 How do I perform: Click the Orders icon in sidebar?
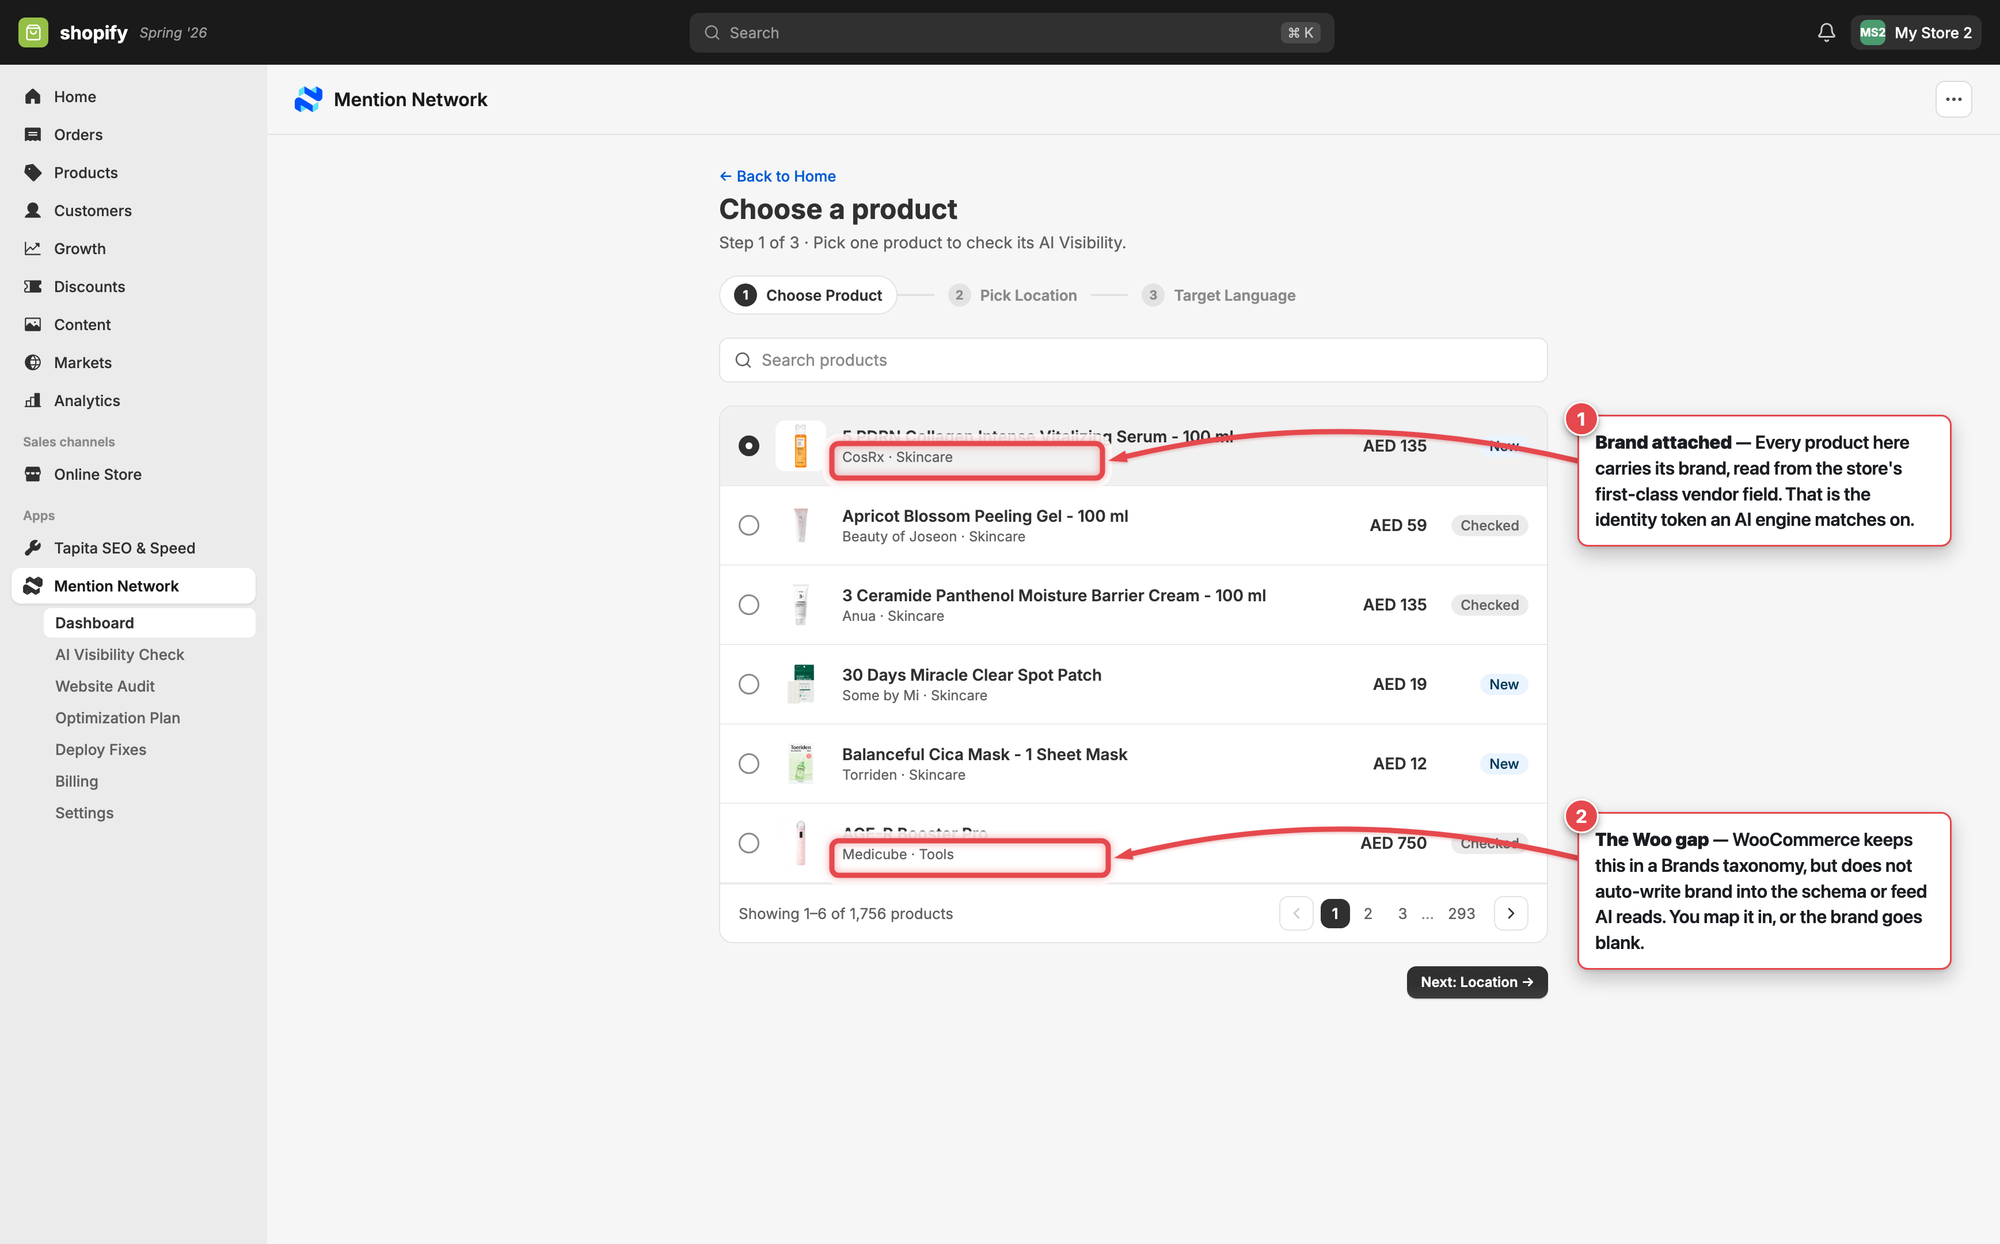33,134
